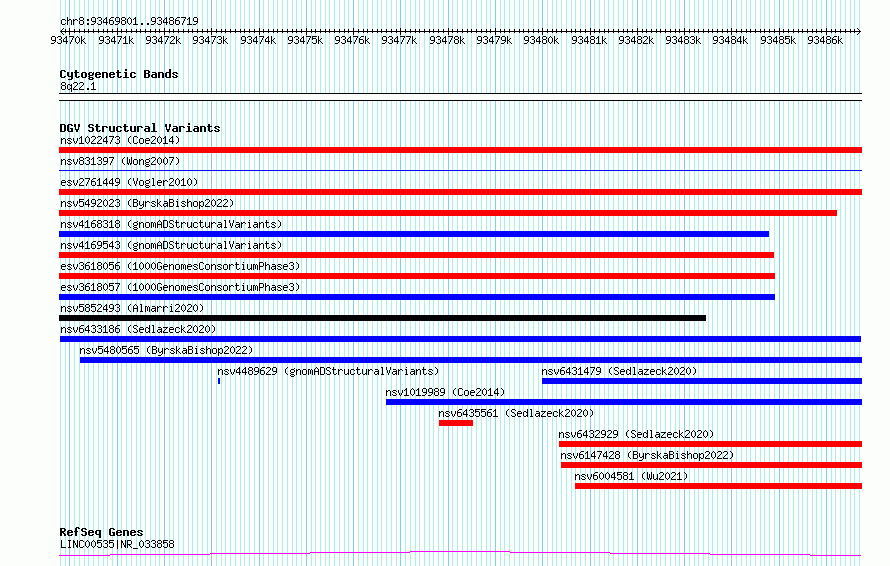890x566 pixels.
Task: Click the 93470k ruler tick label
Action: [68, 40]
